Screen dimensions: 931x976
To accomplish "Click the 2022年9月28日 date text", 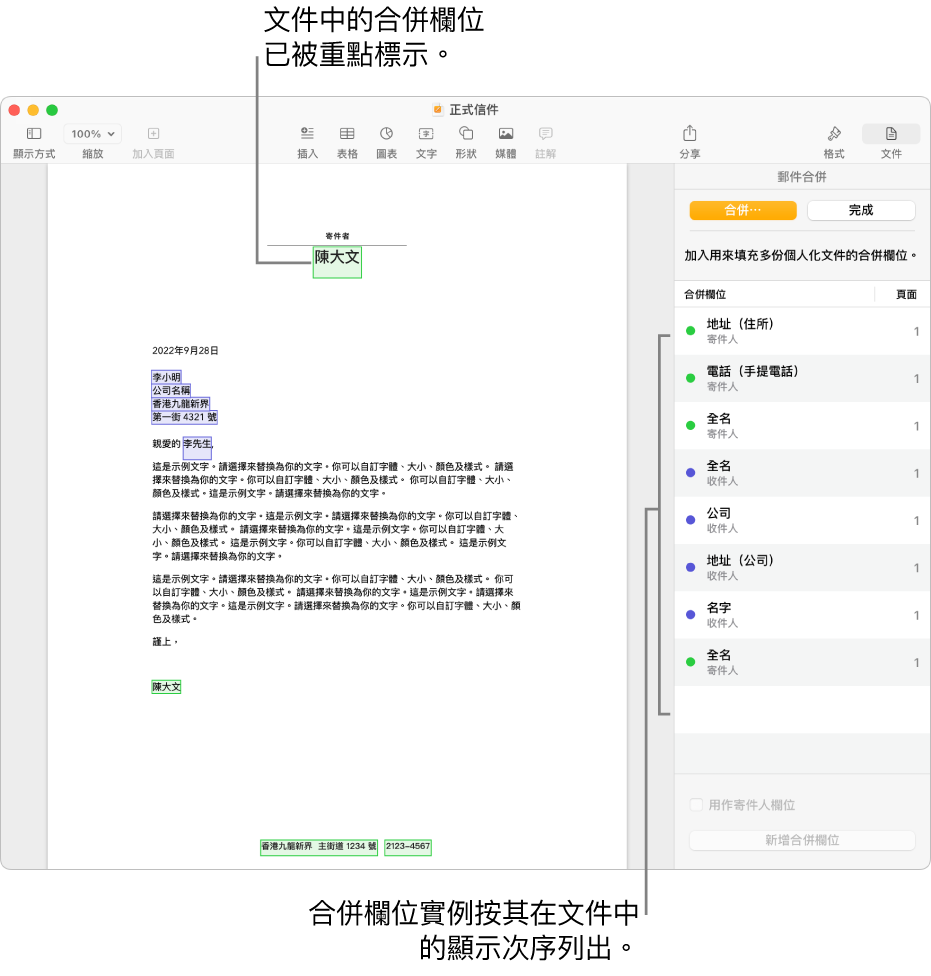I will coord(185,350).
